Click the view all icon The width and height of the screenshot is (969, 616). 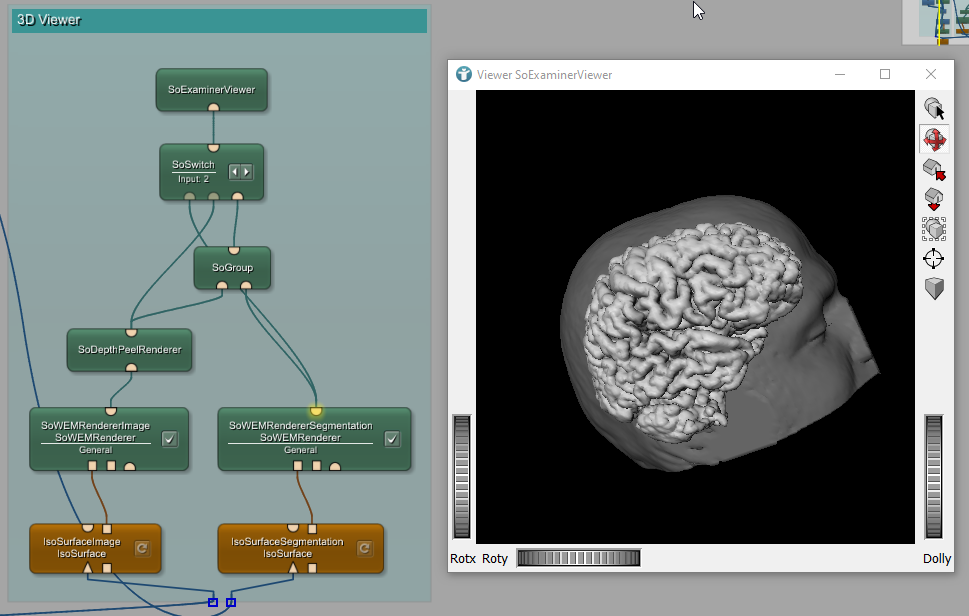click(x=933, y=229)
